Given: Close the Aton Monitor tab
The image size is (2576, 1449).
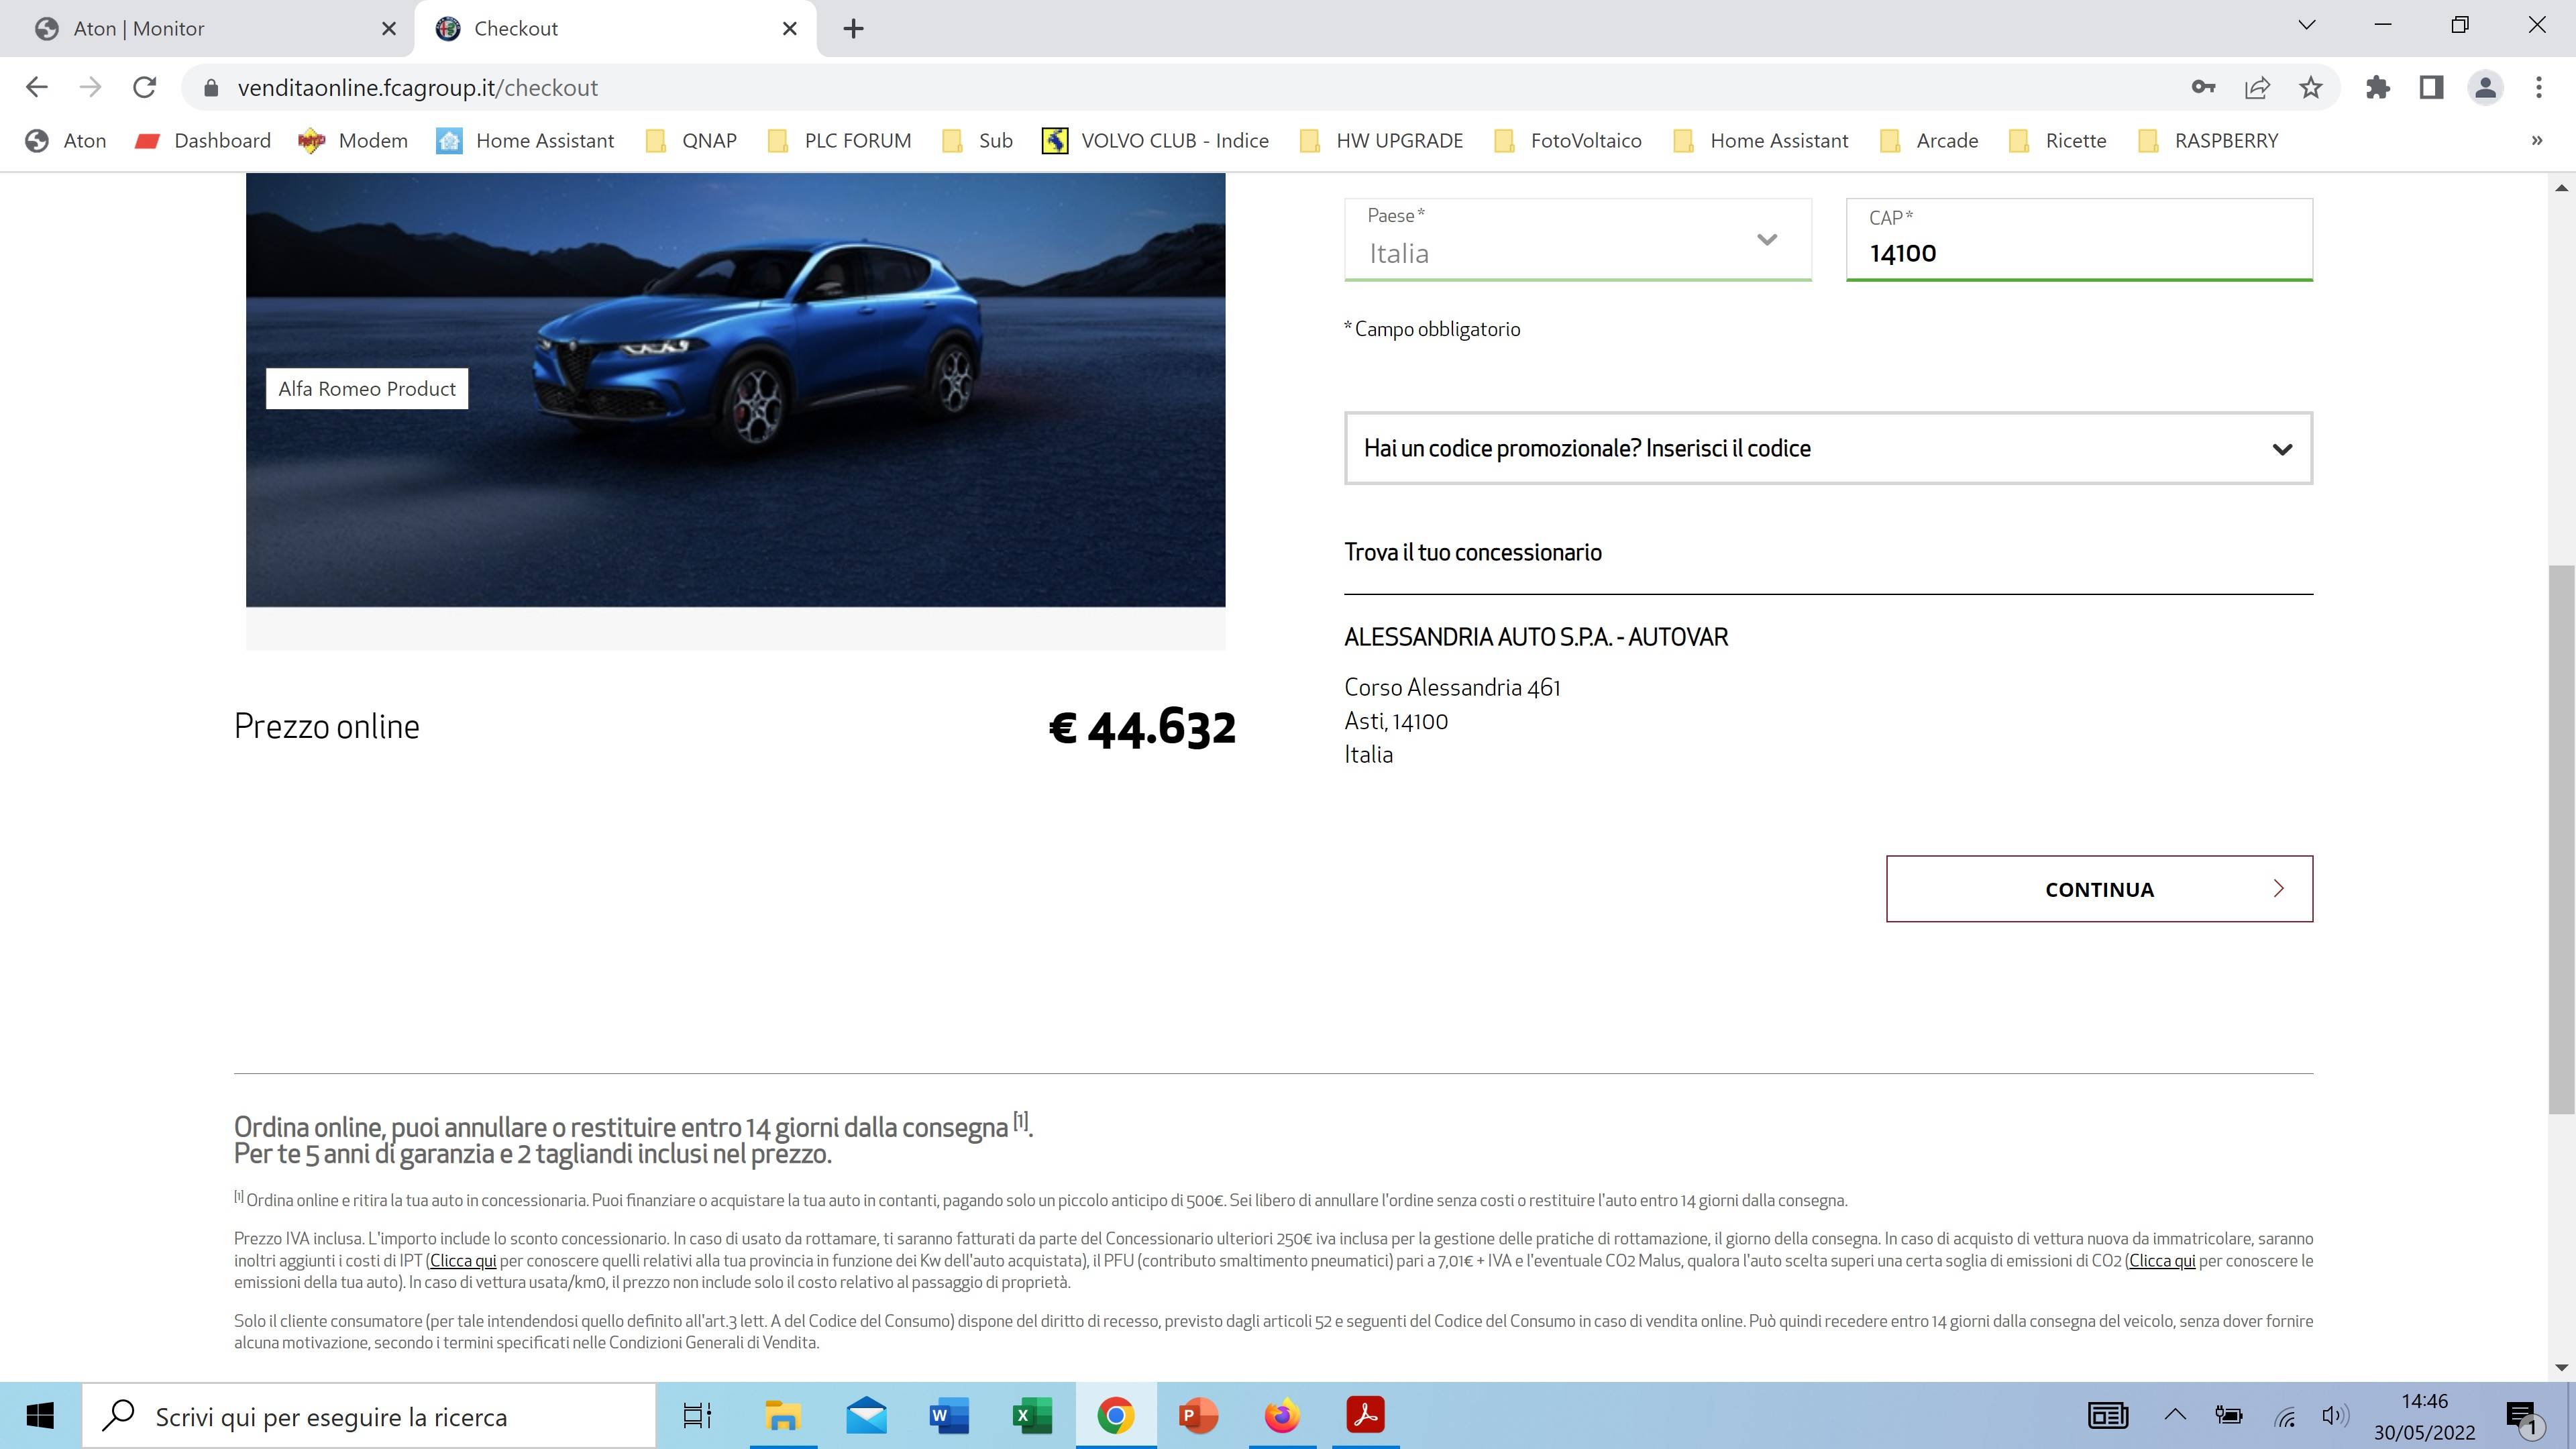Looking at the screenshot, I should (x=389, y=28).
